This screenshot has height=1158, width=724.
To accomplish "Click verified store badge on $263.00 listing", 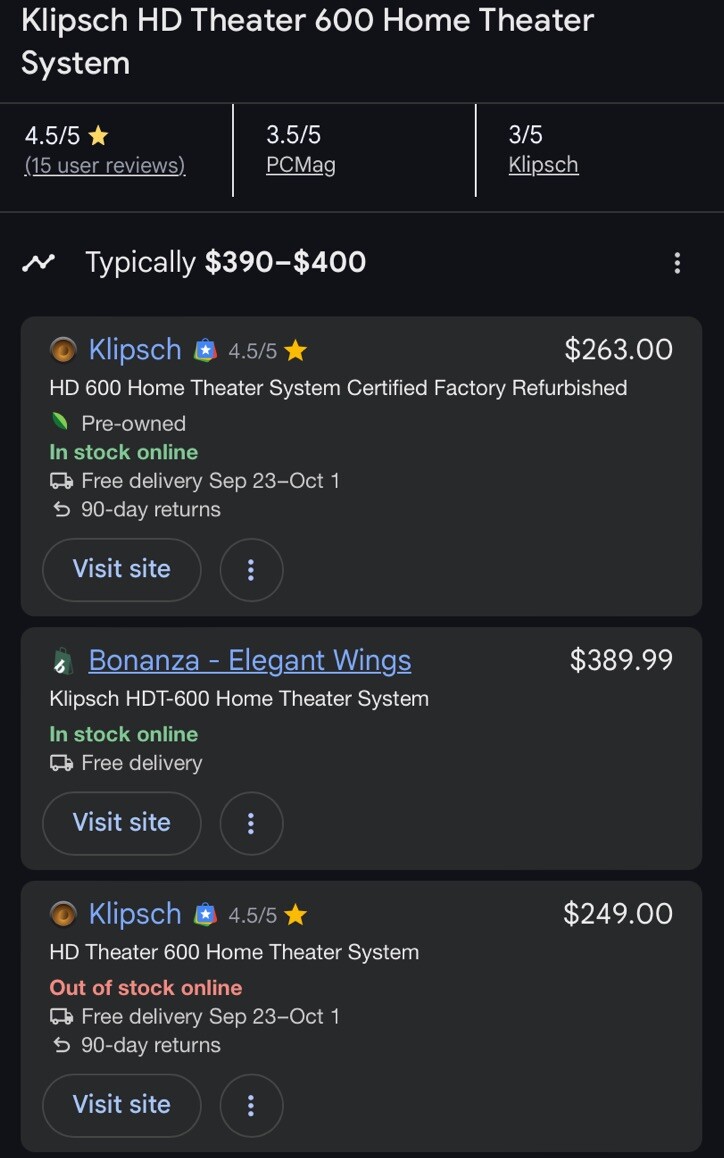I will pyautogui.click(x=205, y=350).
